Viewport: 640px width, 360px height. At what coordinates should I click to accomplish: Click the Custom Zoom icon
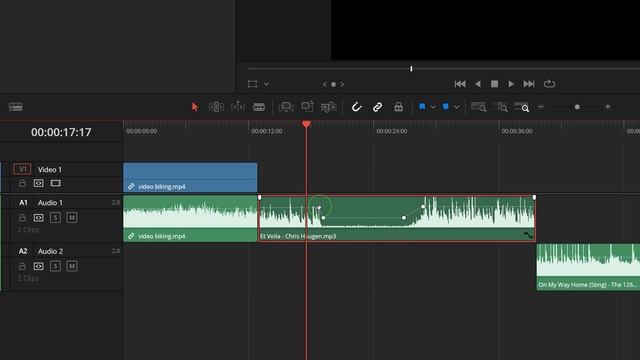pos(521,107)
